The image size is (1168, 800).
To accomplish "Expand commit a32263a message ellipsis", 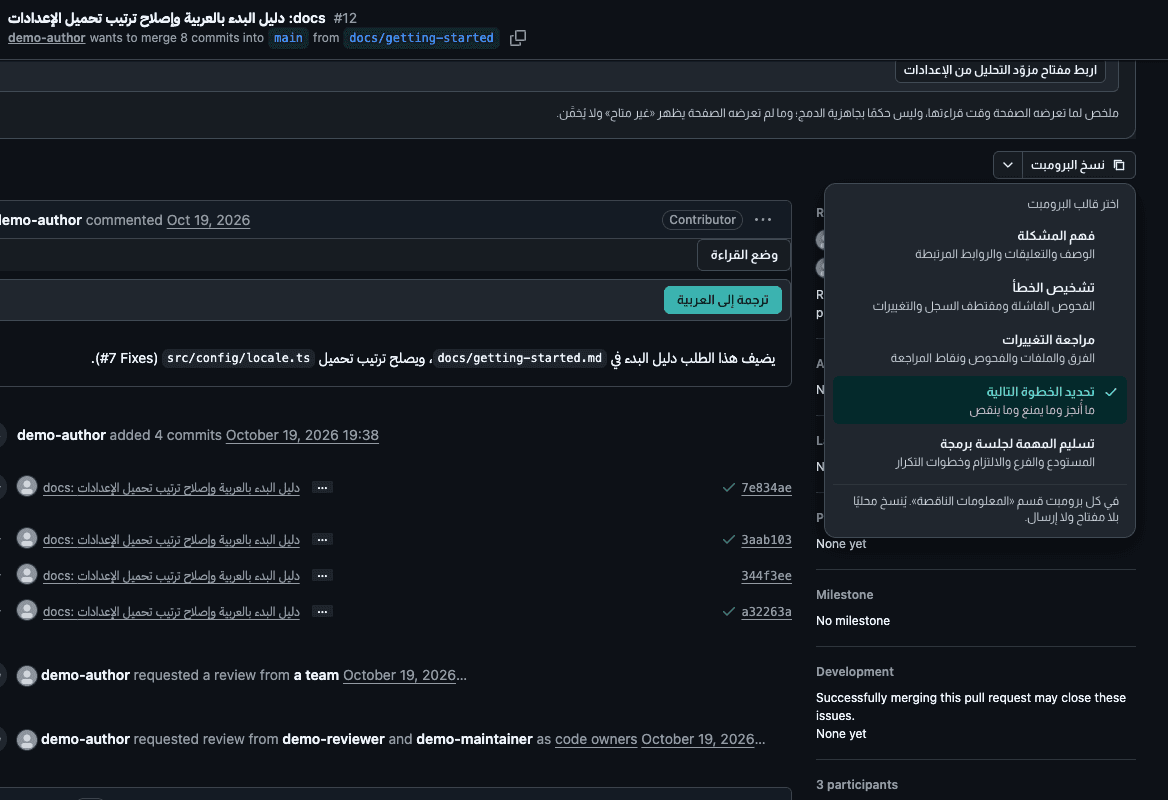I will [322, 612].
